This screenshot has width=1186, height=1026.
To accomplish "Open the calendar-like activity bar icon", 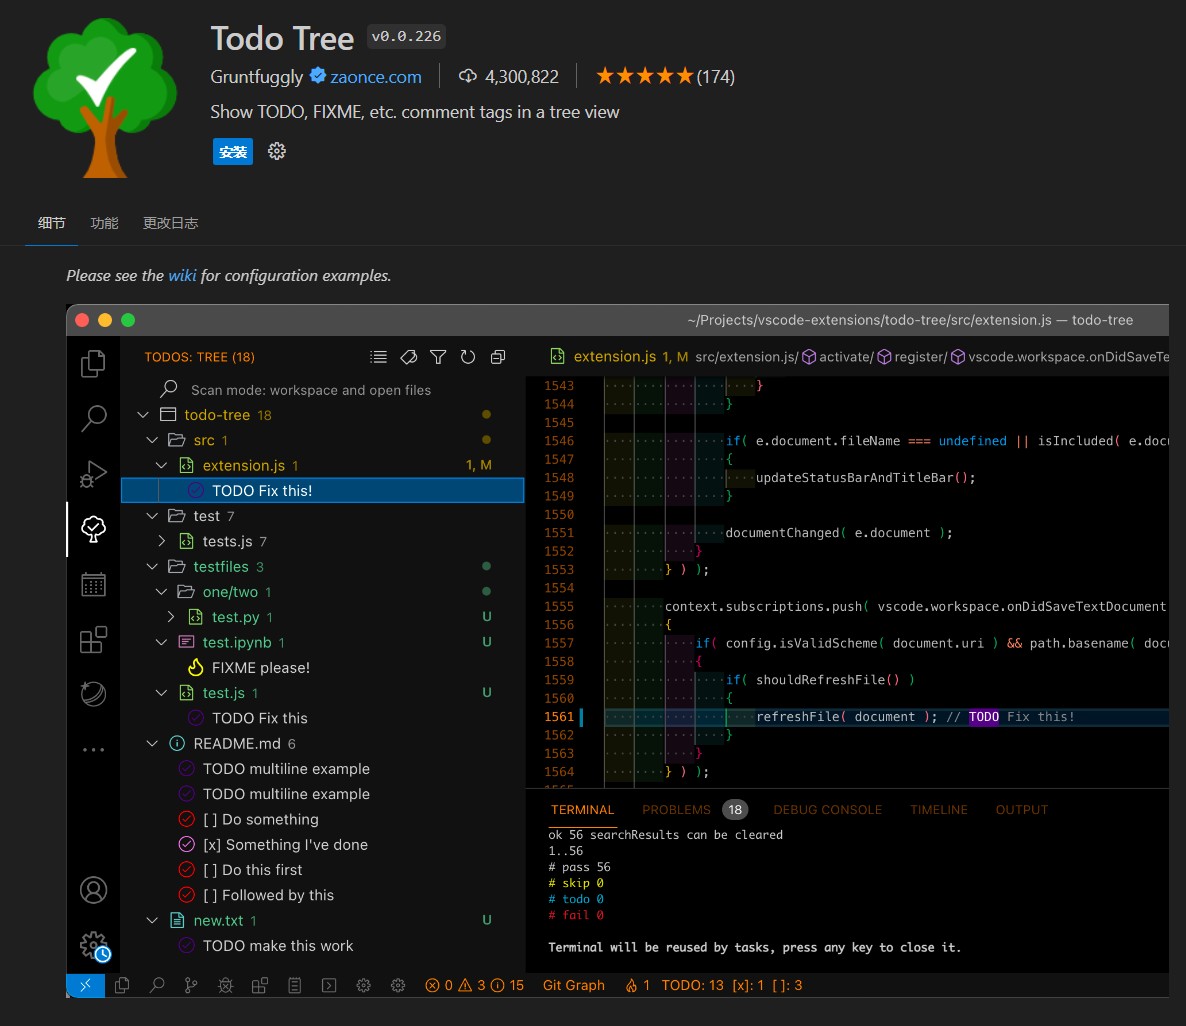I will pos(93,584).
